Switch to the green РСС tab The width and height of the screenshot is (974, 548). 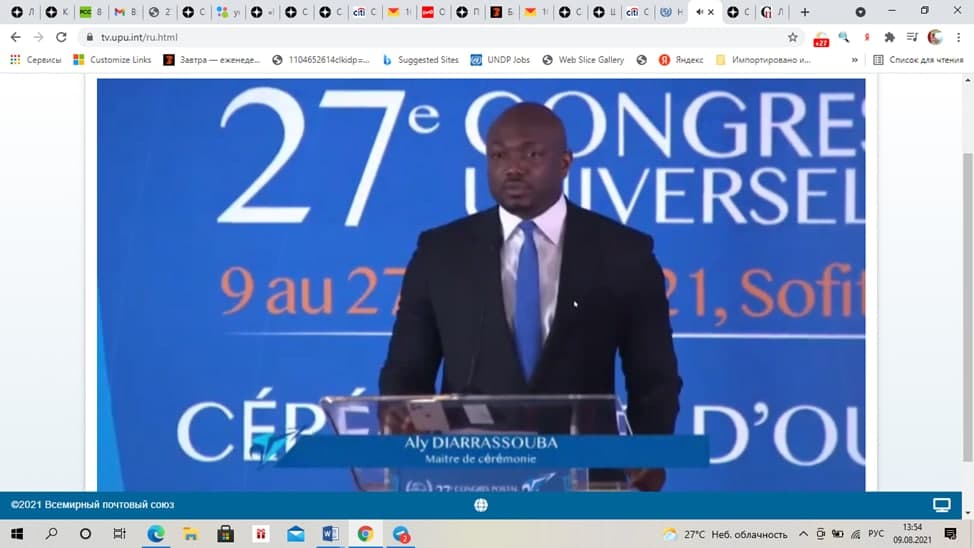(91, 12)
